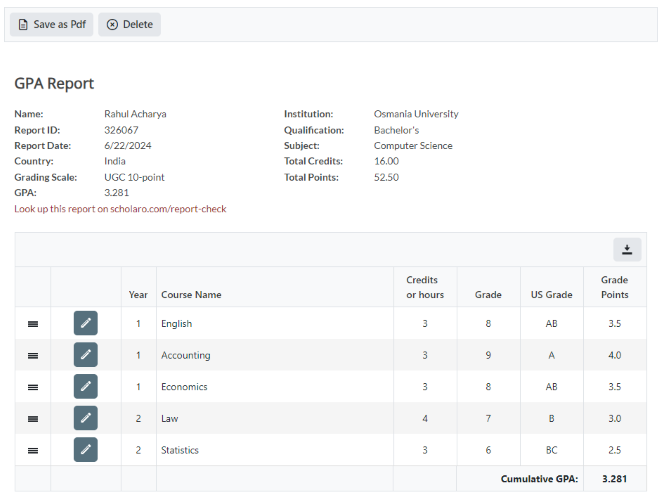Viewport: 662px width, 500px height.
Task: Click the Year column header
Action: click(x=138, y=295)
